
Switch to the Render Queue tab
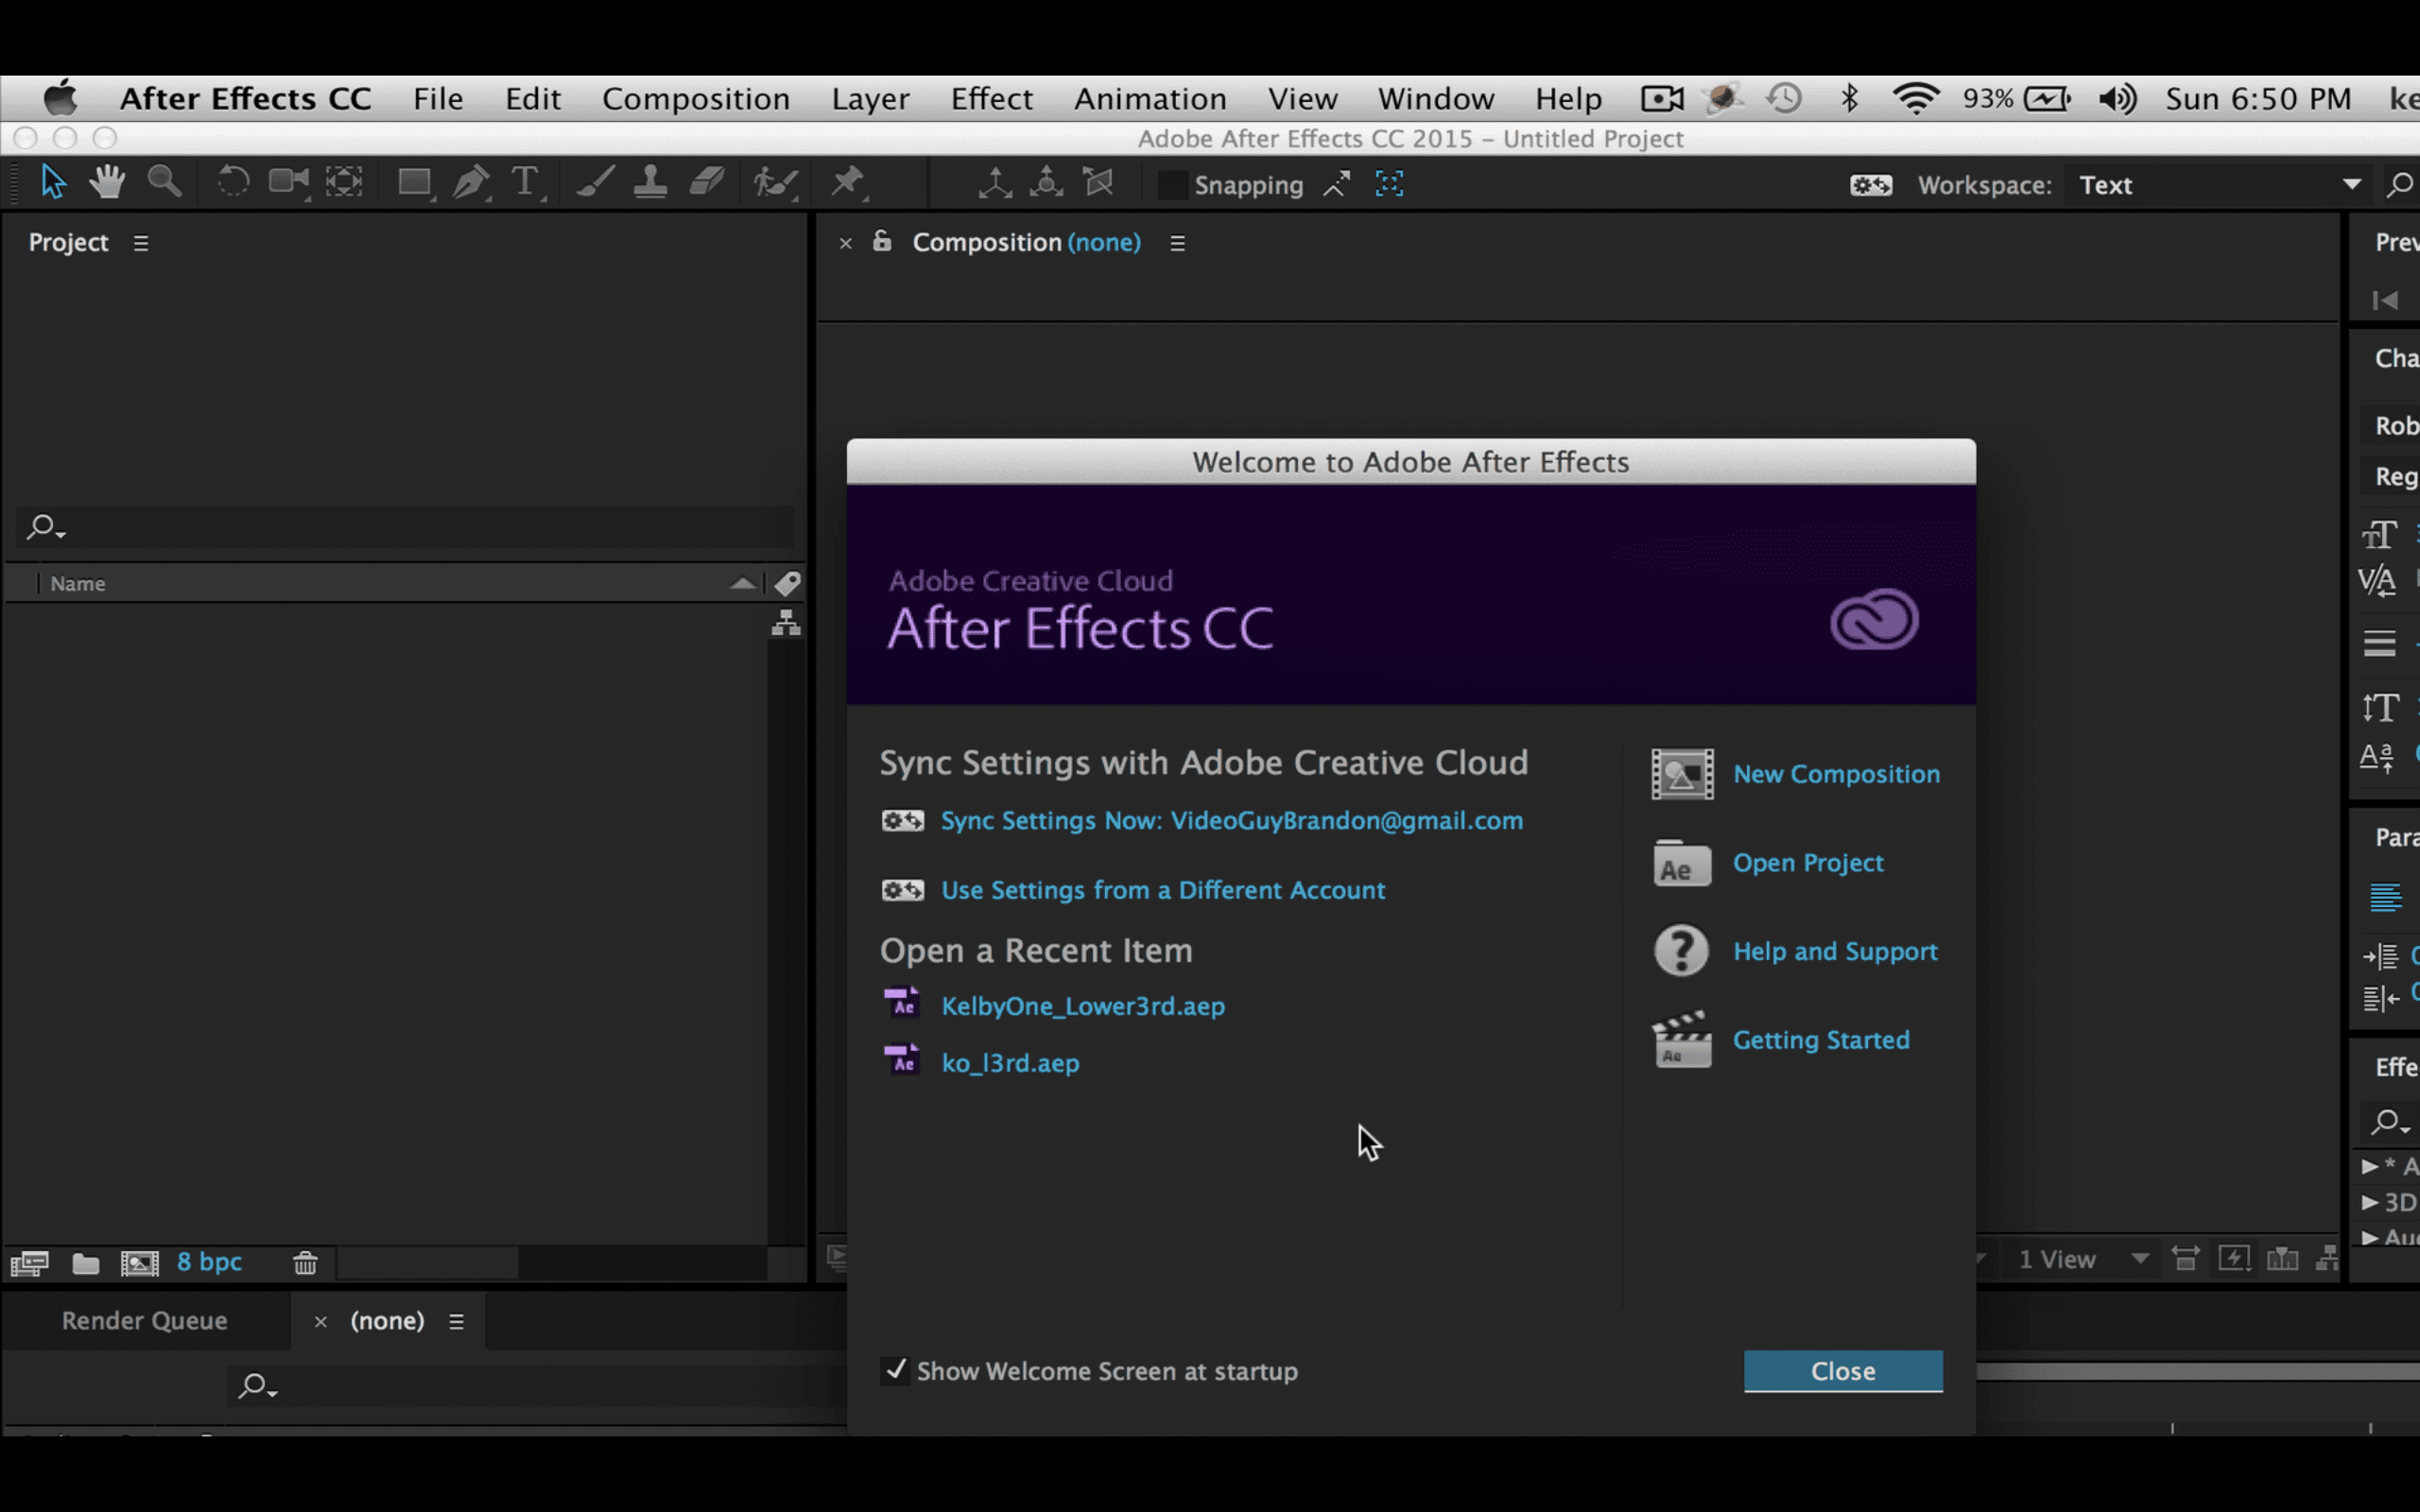tap(143, 1320)
